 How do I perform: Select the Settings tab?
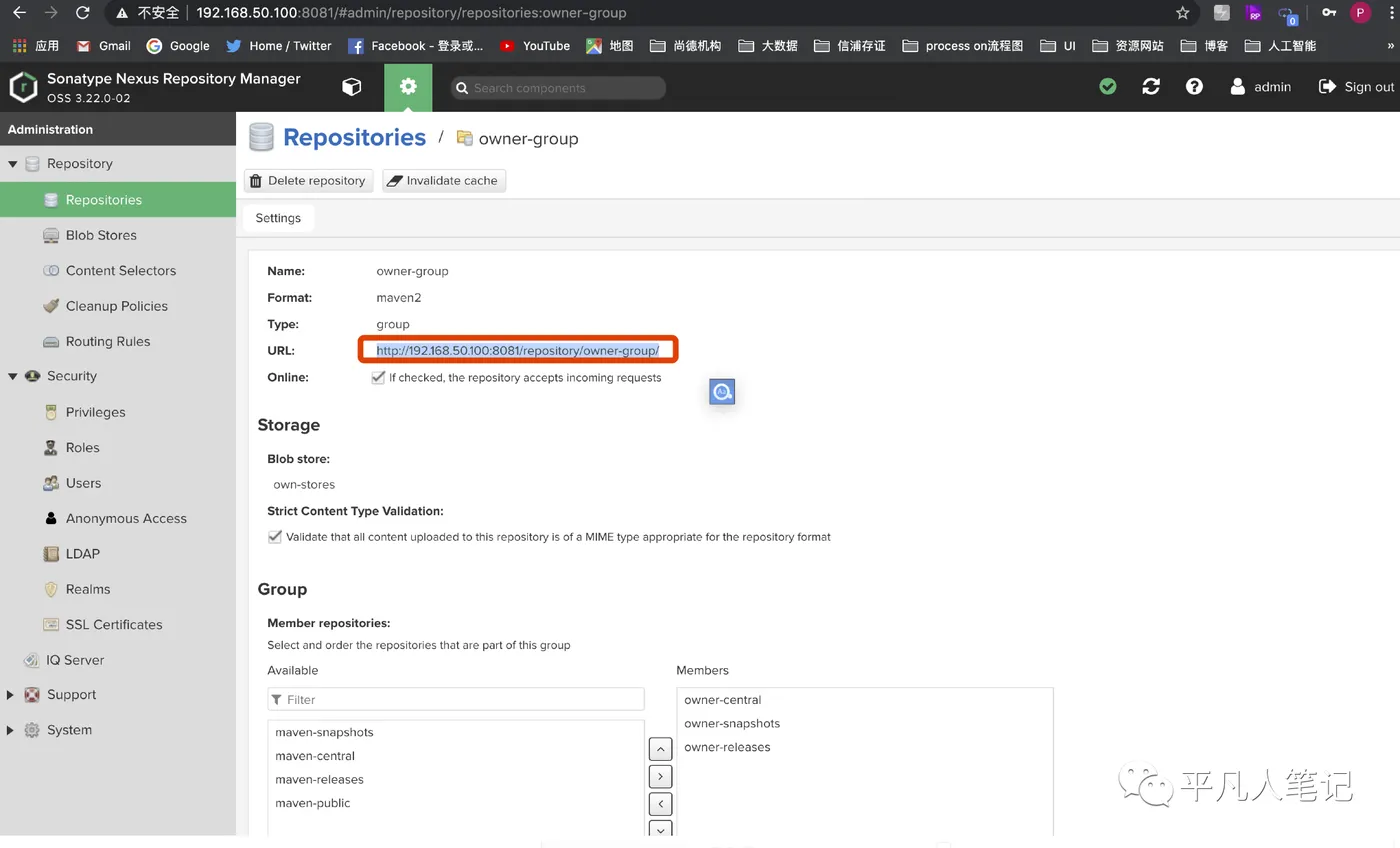(x=278, y=218)
